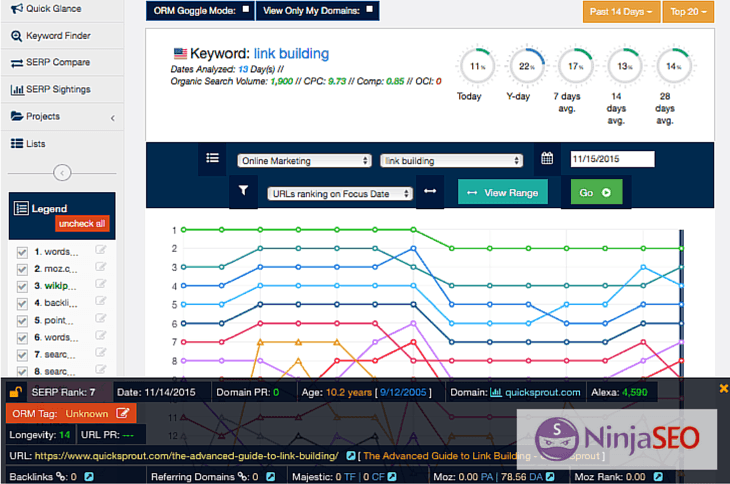Screen dimensions: 730x484
Task: Open Quick Glance menu item
Action: click(x=62, y=9)
